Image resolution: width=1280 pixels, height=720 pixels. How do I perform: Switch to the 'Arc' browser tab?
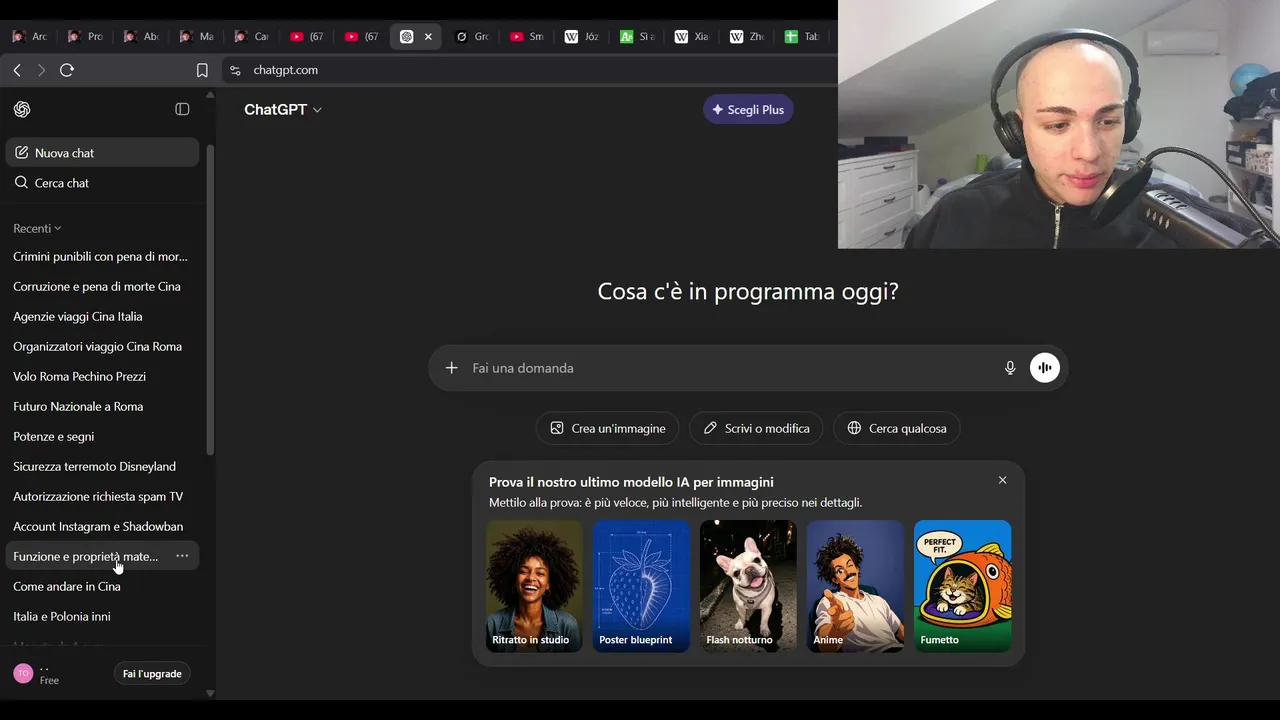29,36
